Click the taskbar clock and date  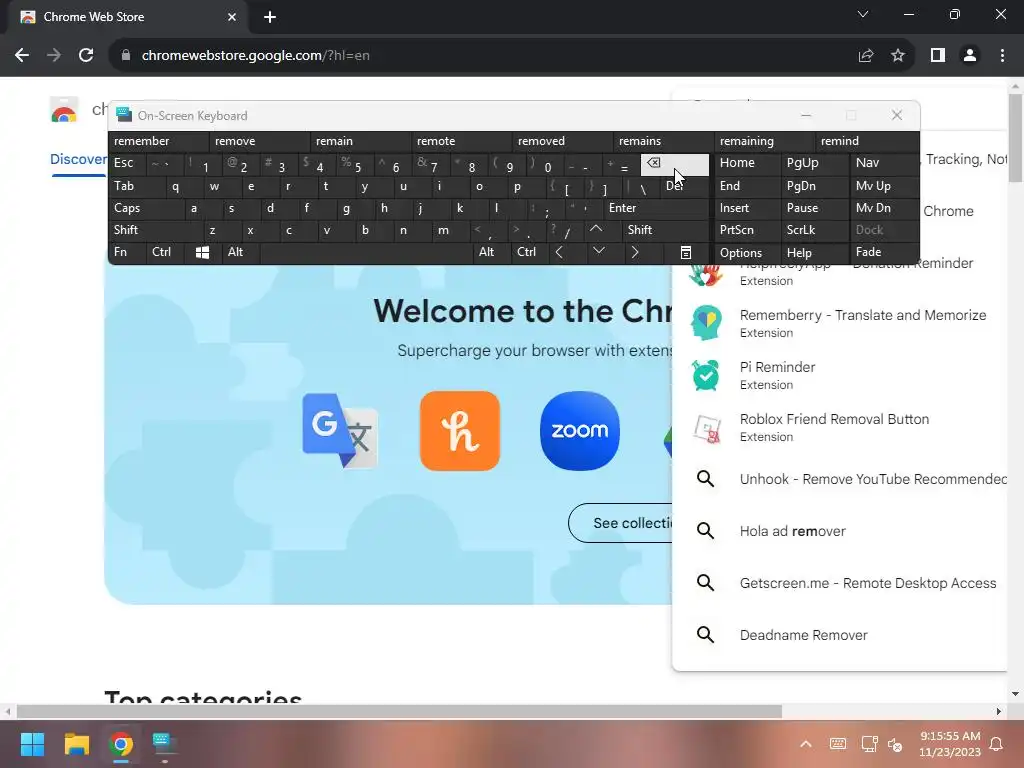click(950, 744)
